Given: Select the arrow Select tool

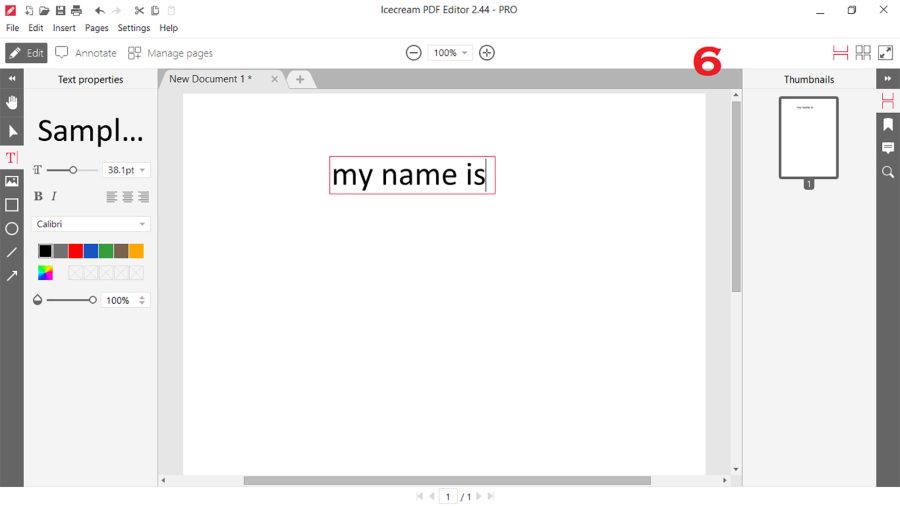Looking at the screenshot, I should [x=11, y=131].
